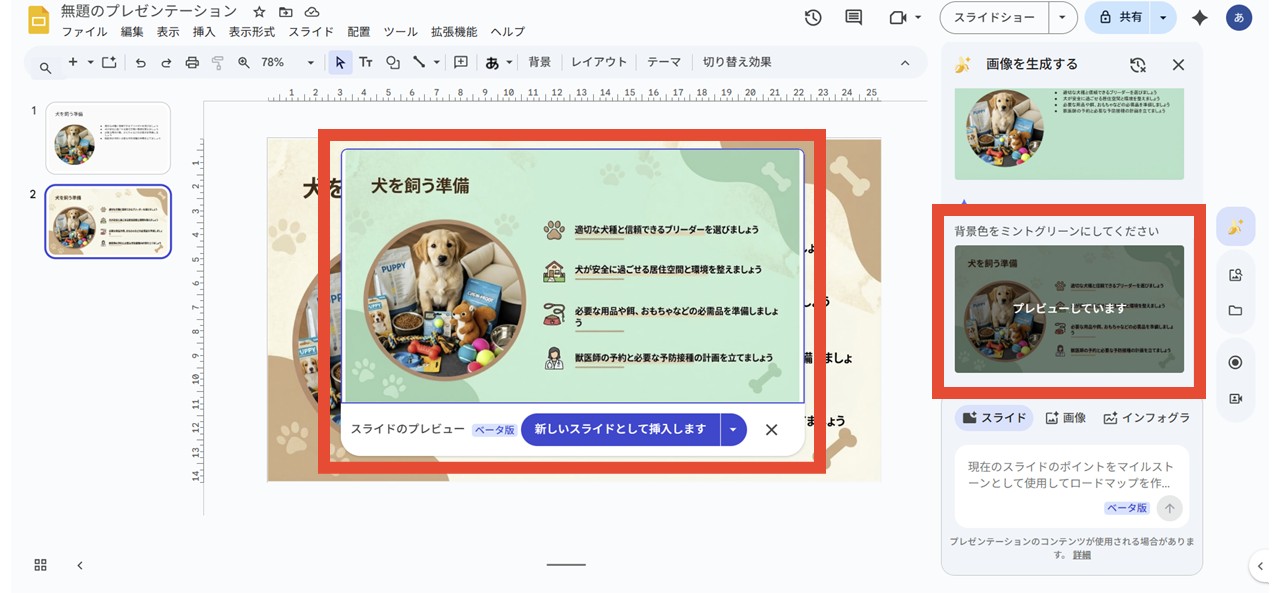Viewport: 1280px width, 593px height.
Task: Click the Undo icon
Action: click(143, 62)
